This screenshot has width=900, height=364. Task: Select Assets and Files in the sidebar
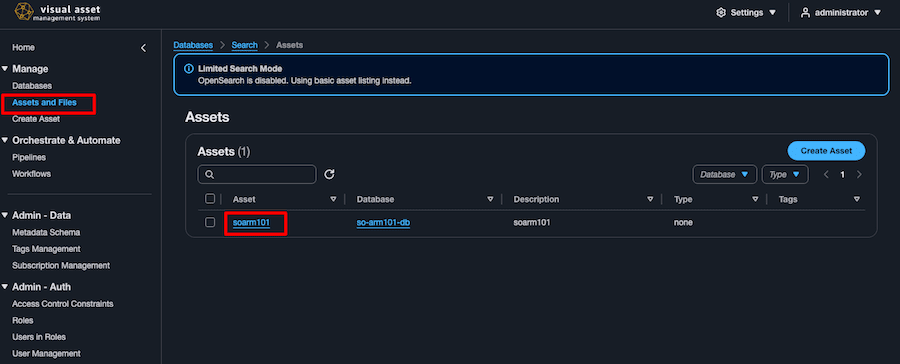coord(44,103)
